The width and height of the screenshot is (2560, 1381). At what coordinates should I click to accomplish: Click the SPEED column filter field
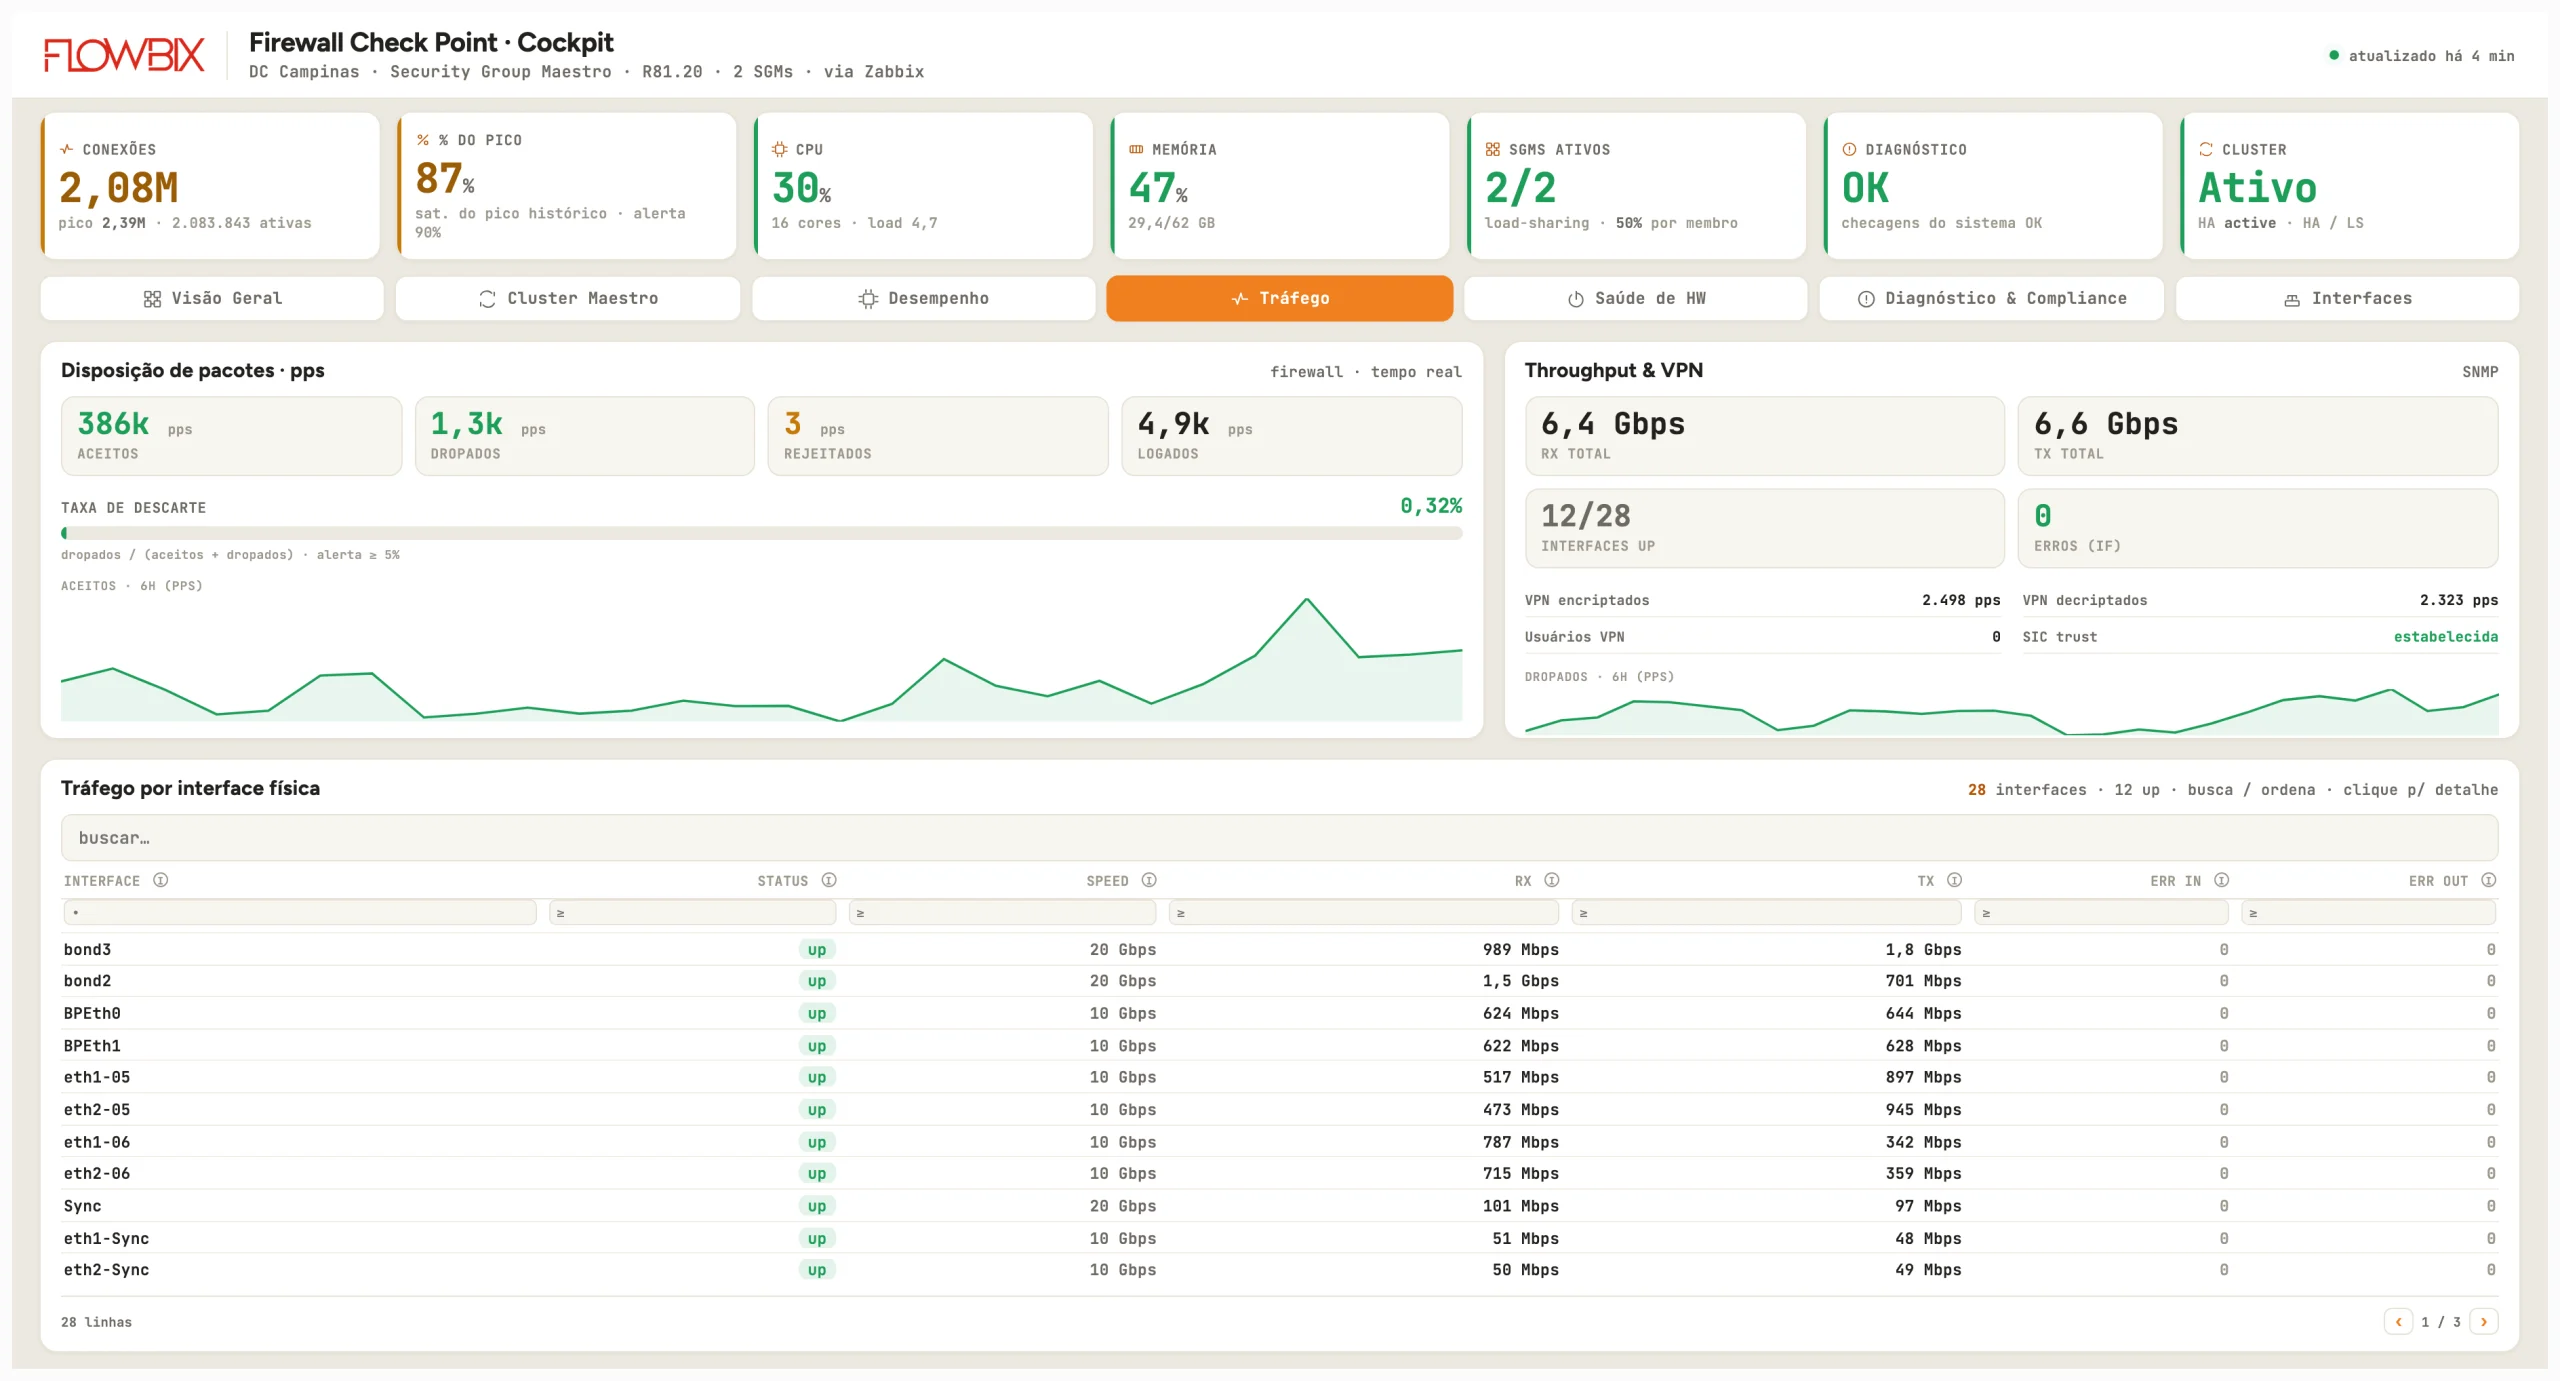[x=1003, y=912]
